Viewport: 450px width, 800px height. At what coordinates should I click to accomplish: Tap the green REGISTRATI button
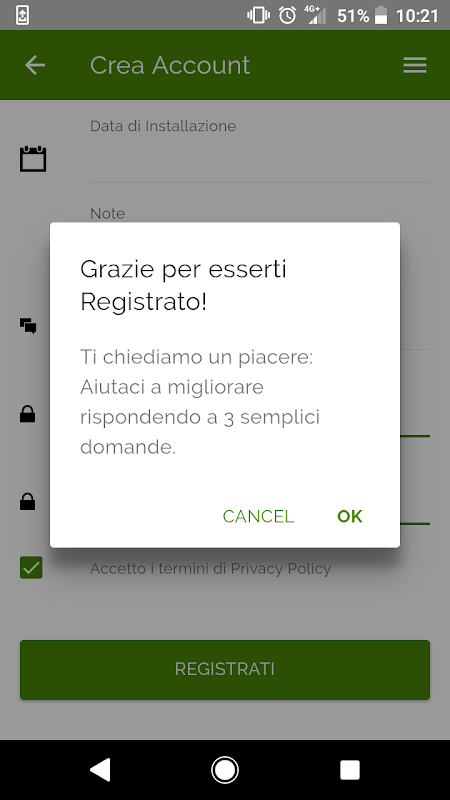point(225,669)
